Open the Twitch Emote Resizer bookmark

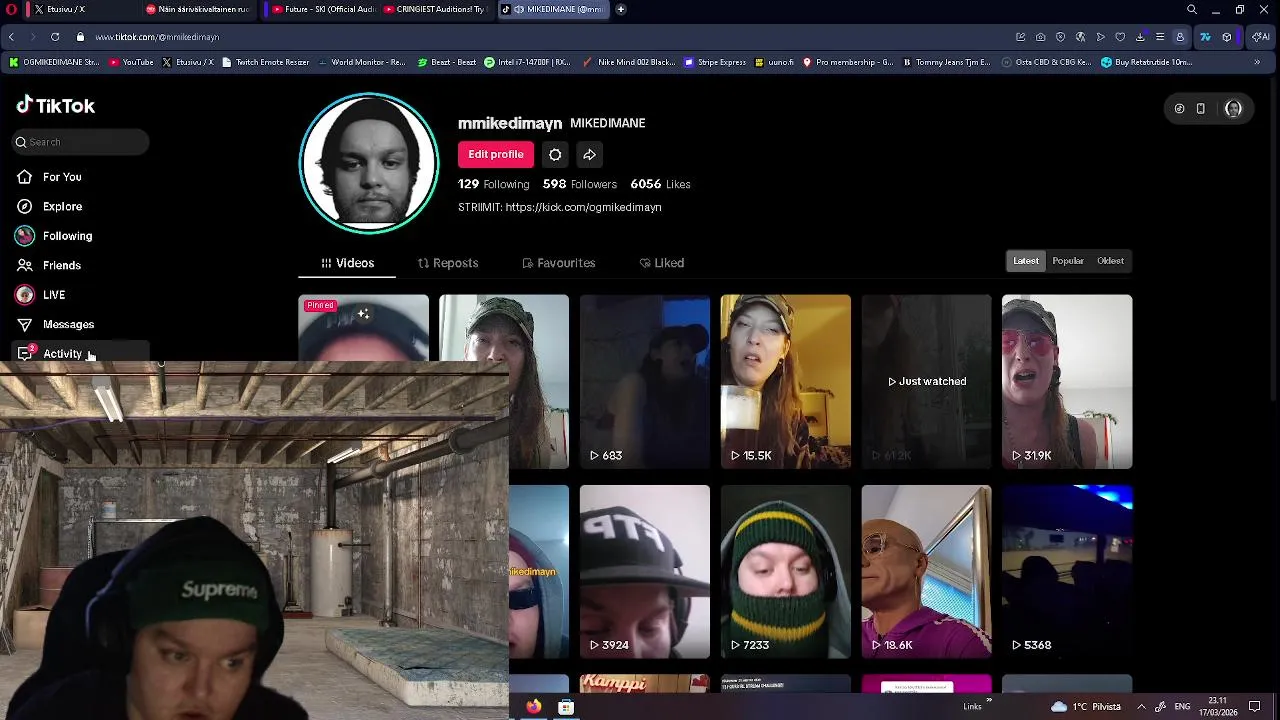click(265, 62)
